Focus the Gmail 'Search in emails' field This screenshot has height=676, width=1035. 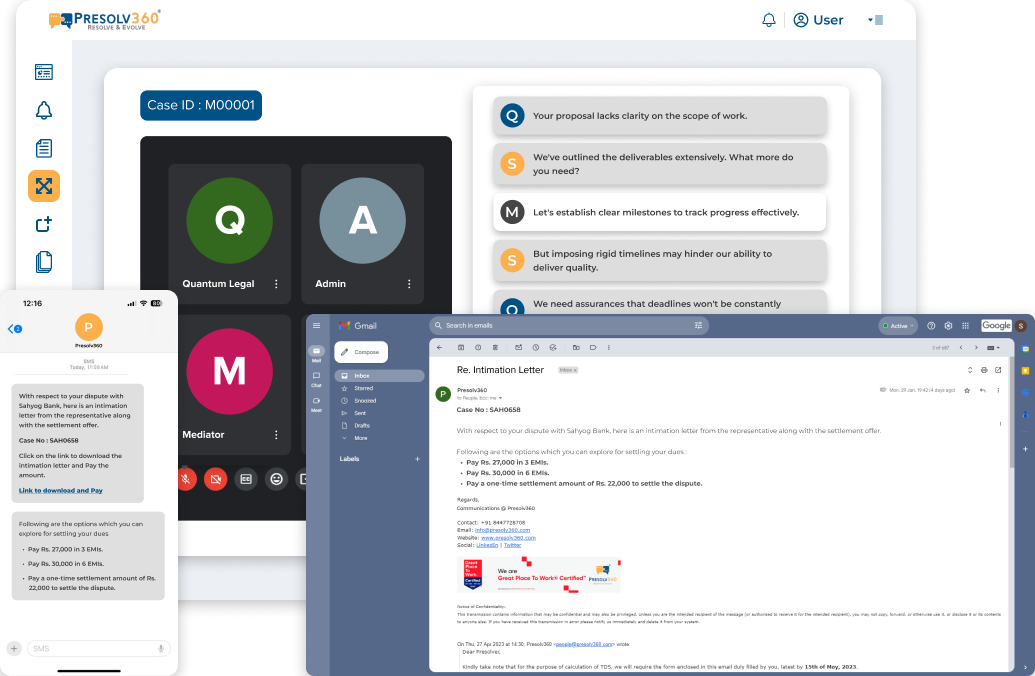pyautogui.click(x=568, y=325)
